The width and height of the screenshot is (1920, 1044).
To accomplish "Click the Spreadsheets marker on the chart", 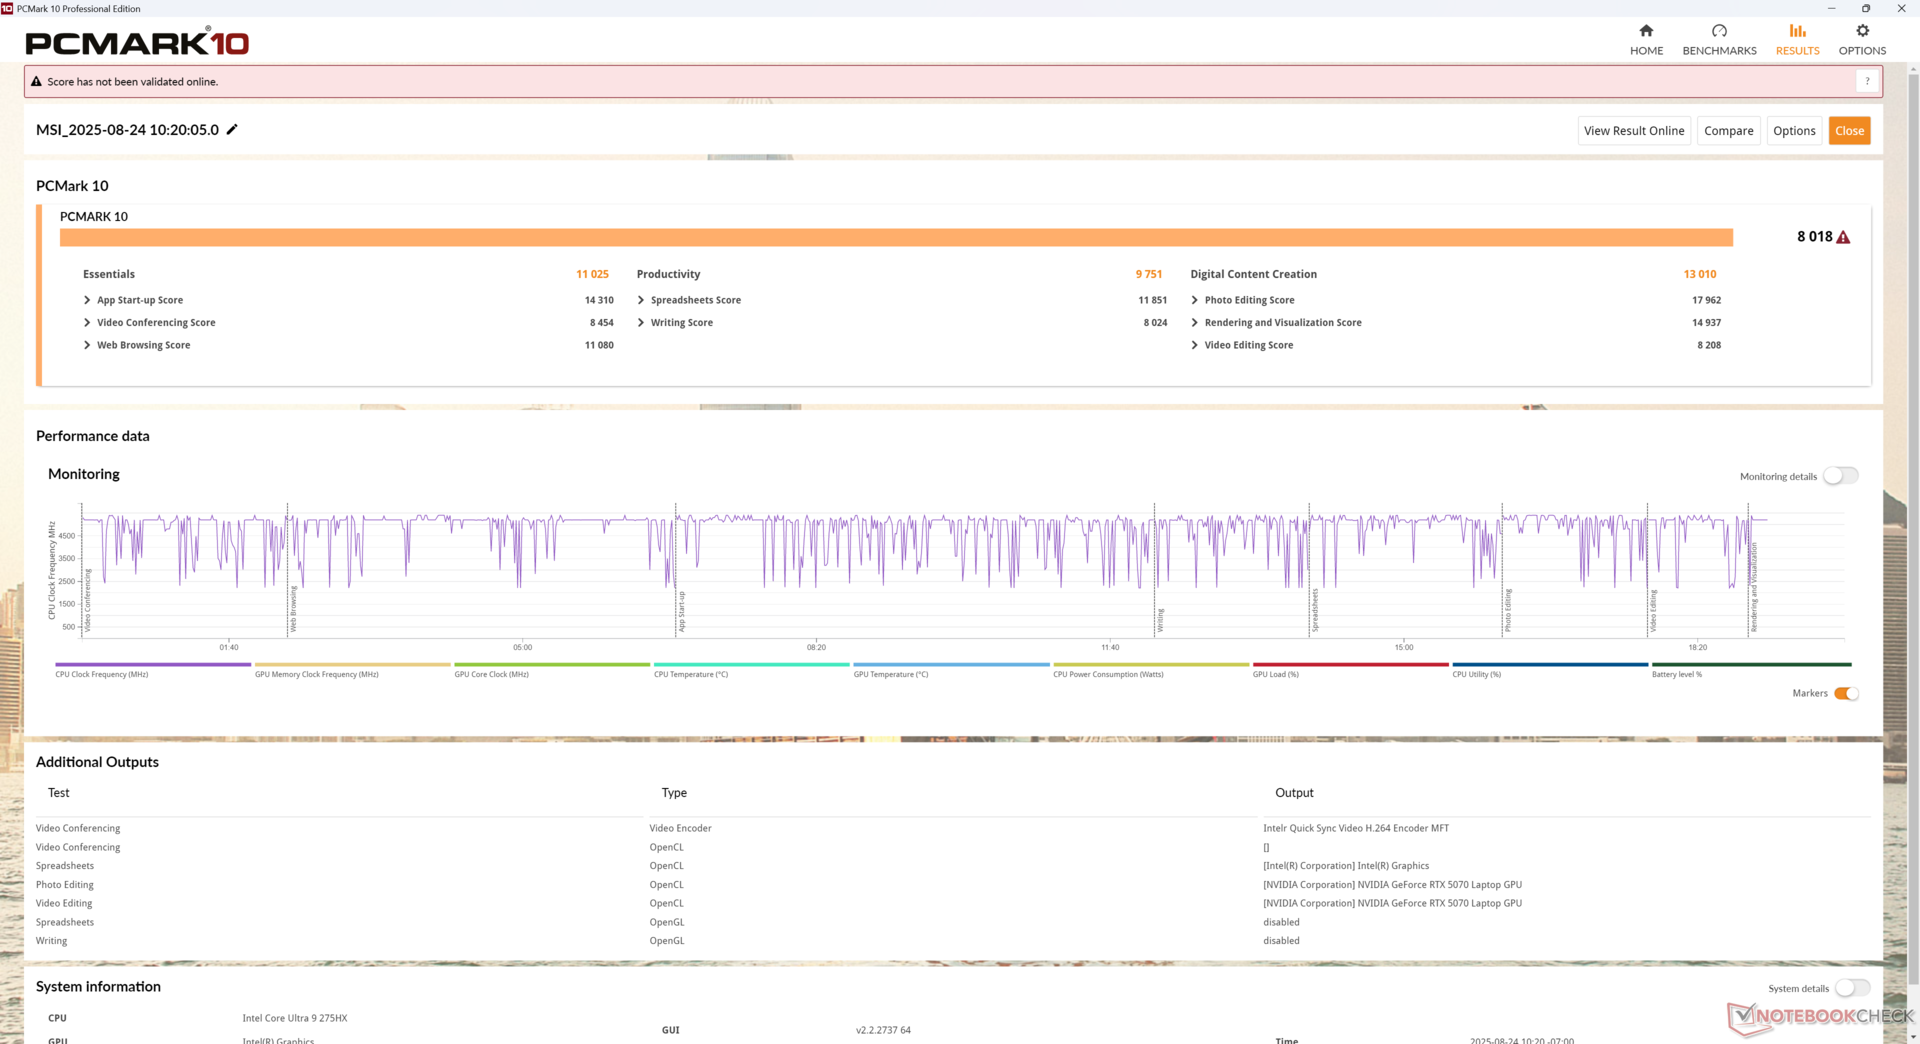I will pyautogui.click(x=1315, y=610).
